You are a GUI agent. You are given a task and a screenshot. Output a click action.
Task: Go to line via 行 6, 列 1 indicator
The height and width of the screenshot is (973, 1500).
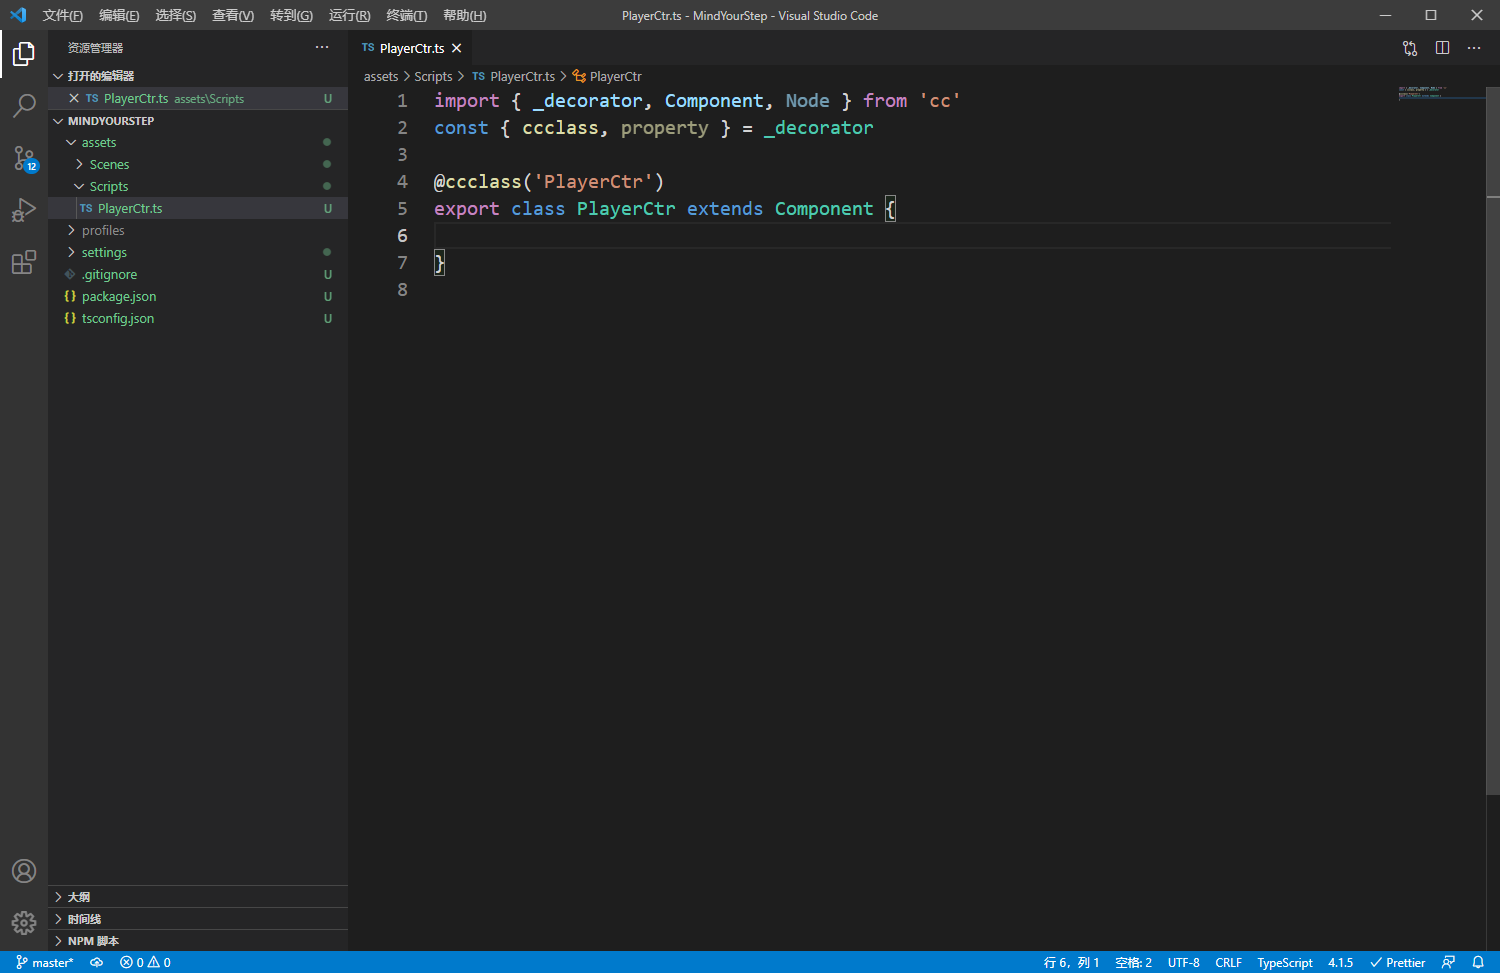point(1071,962)
